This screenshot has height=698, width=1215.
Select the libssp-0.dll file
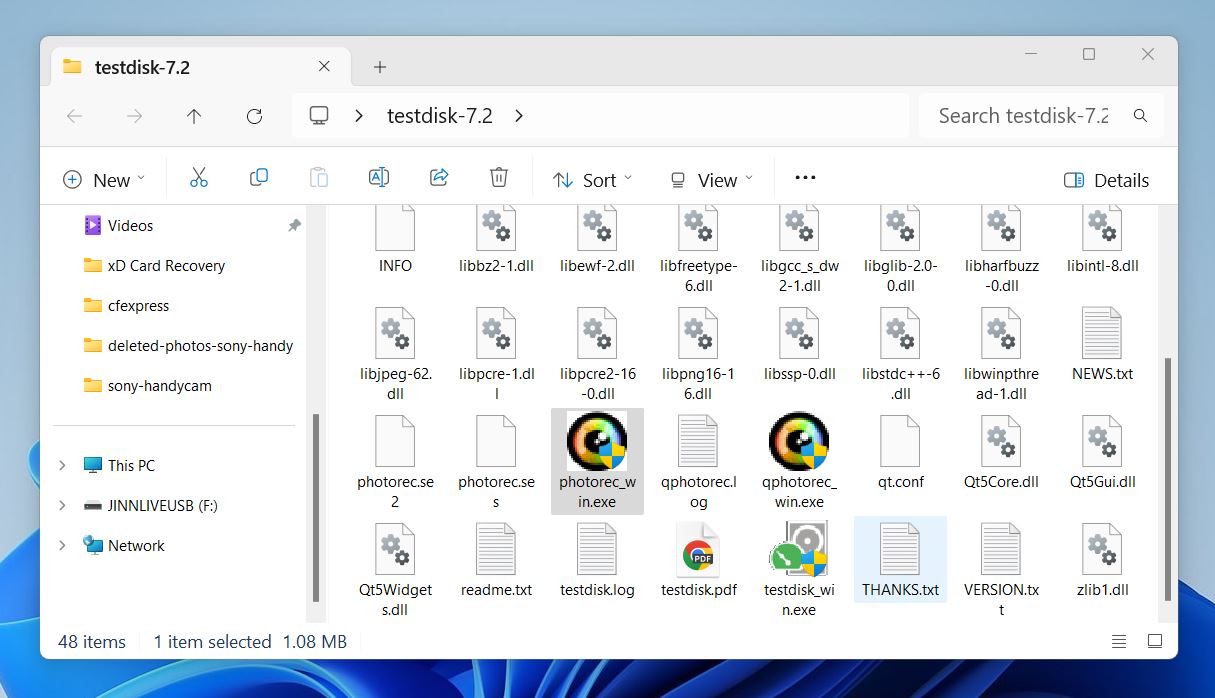(799, 346)
